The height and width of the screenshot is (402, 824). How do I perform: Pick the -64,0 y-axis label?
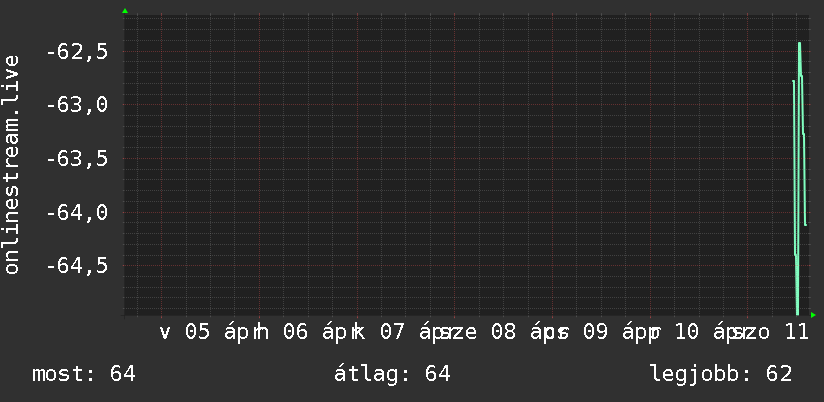pos(76,212)
